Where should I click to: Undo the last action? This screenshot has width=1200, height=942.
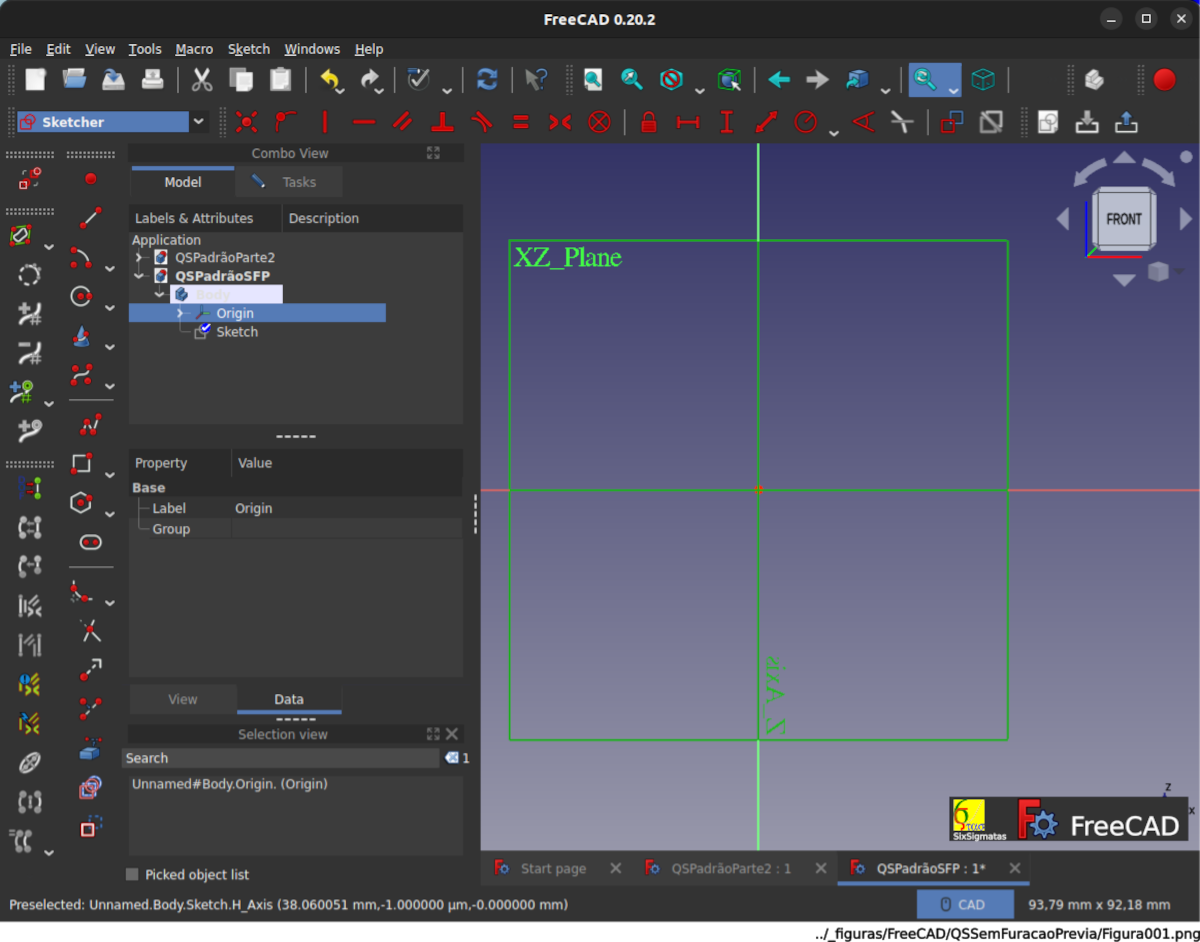click(329, 80)
